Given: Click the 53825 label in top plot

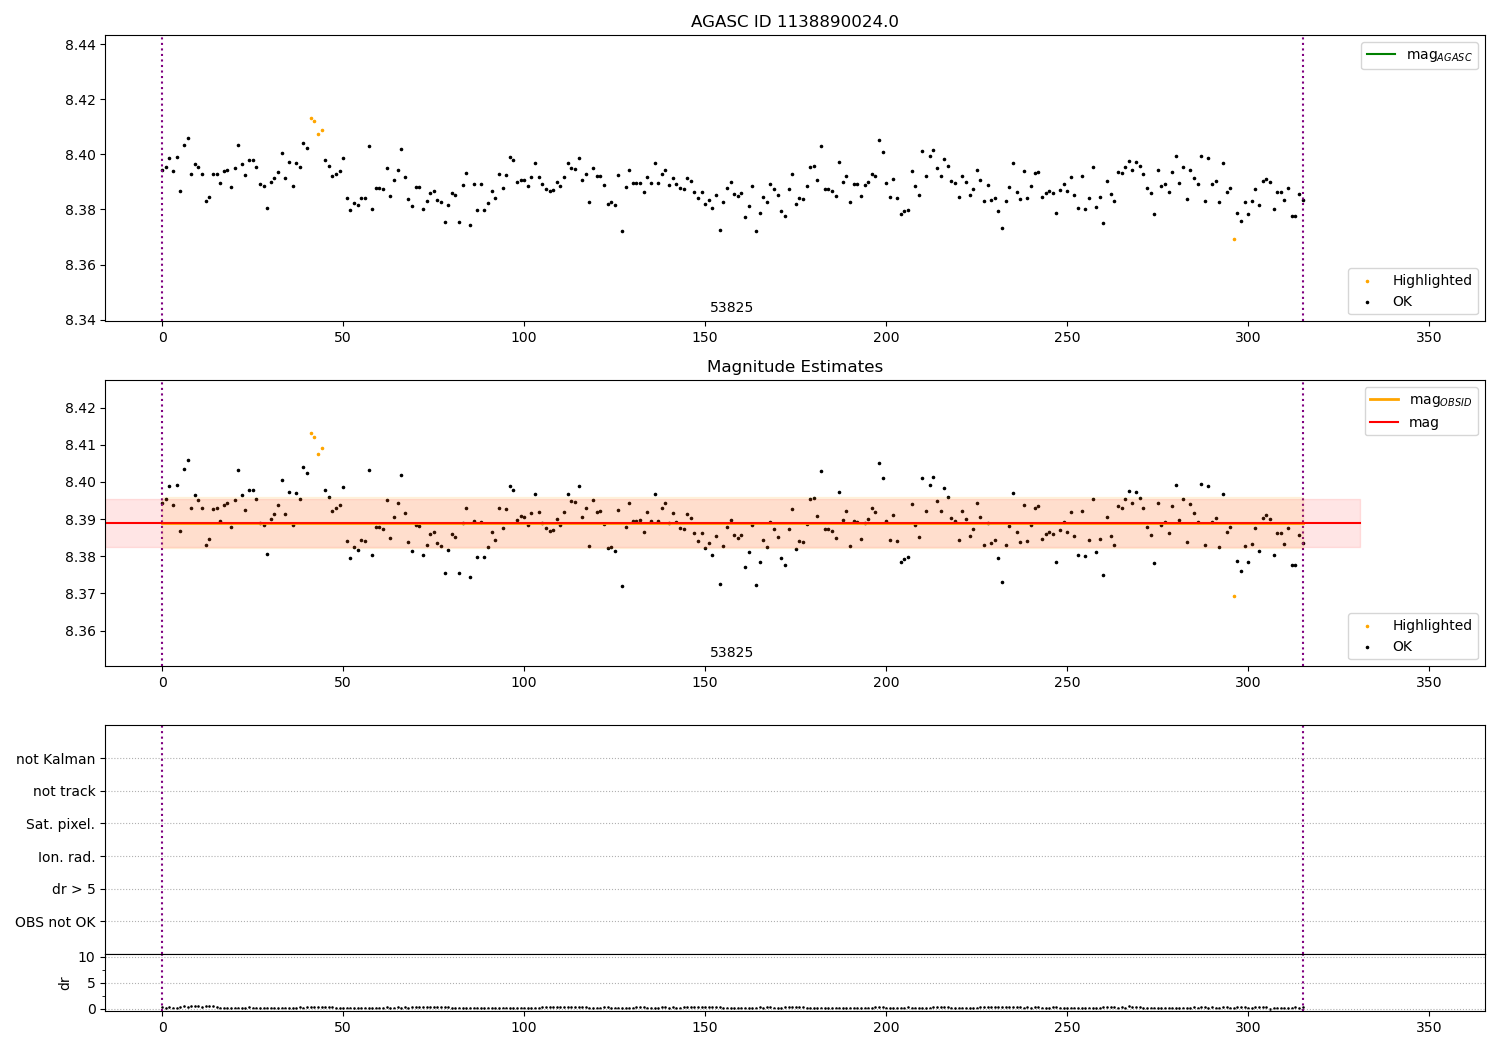Looking at the screenshot, I should click(x=731, y=308).
